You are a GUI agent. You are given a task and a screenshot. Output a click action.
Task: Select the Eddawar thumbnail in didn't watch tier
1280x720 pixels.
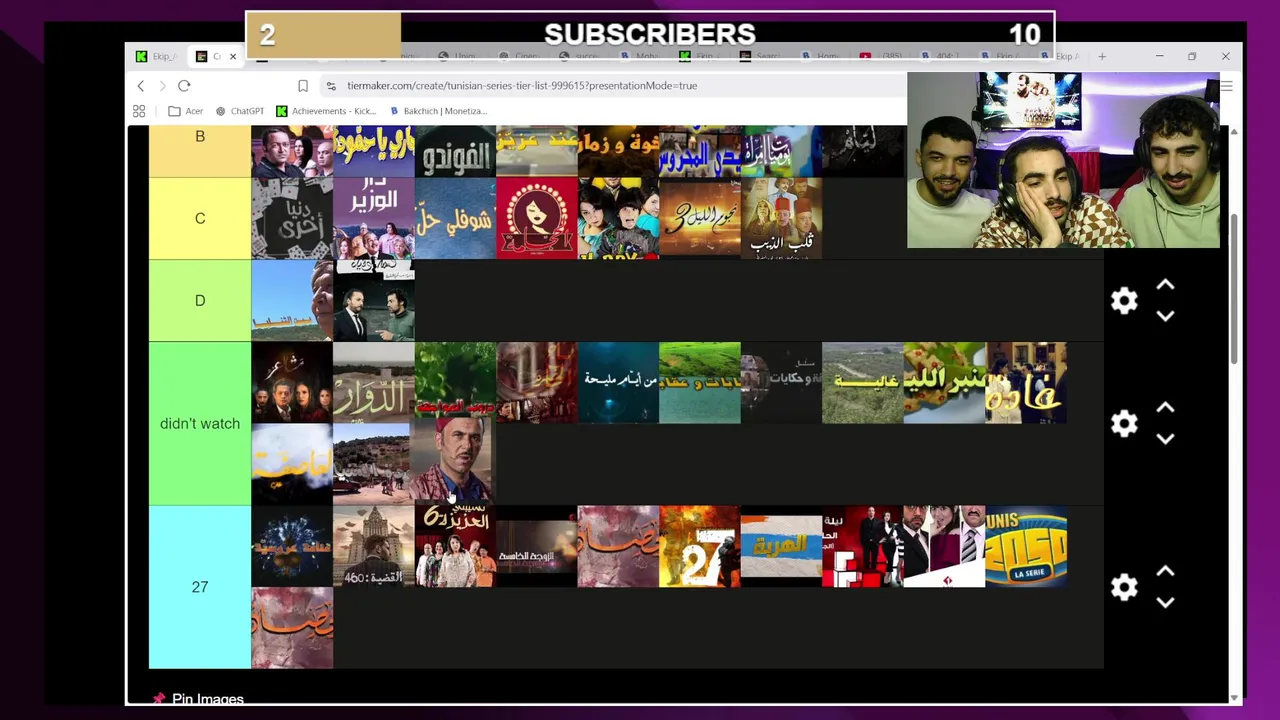[373, 383]
